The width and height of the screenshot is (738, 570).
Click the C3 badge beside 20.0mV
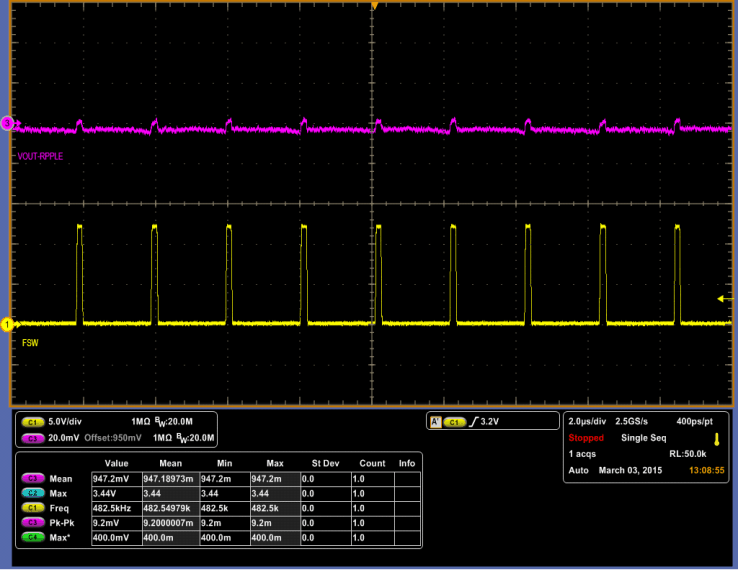pos(32,438)
